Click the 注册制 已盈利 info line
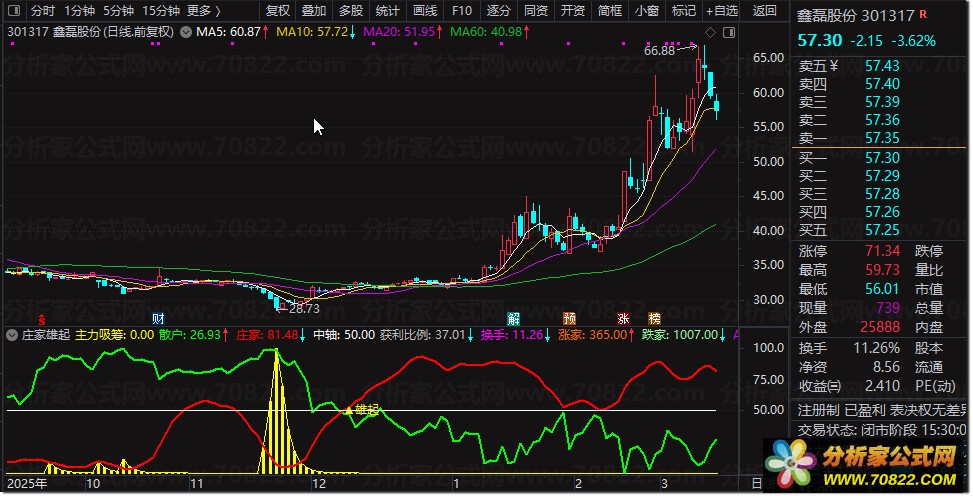The image size is (973, 496). [882, 410]
